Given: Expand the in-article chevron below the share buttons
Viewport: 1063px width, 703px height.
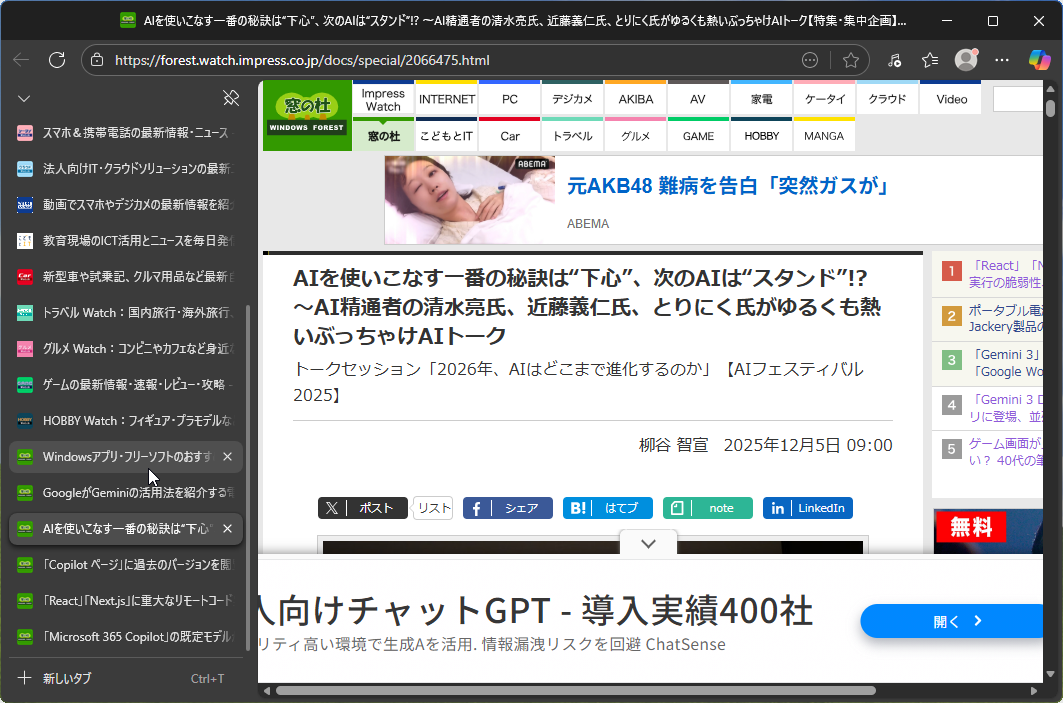Looking at the screenshot, I should pos(648,543).
